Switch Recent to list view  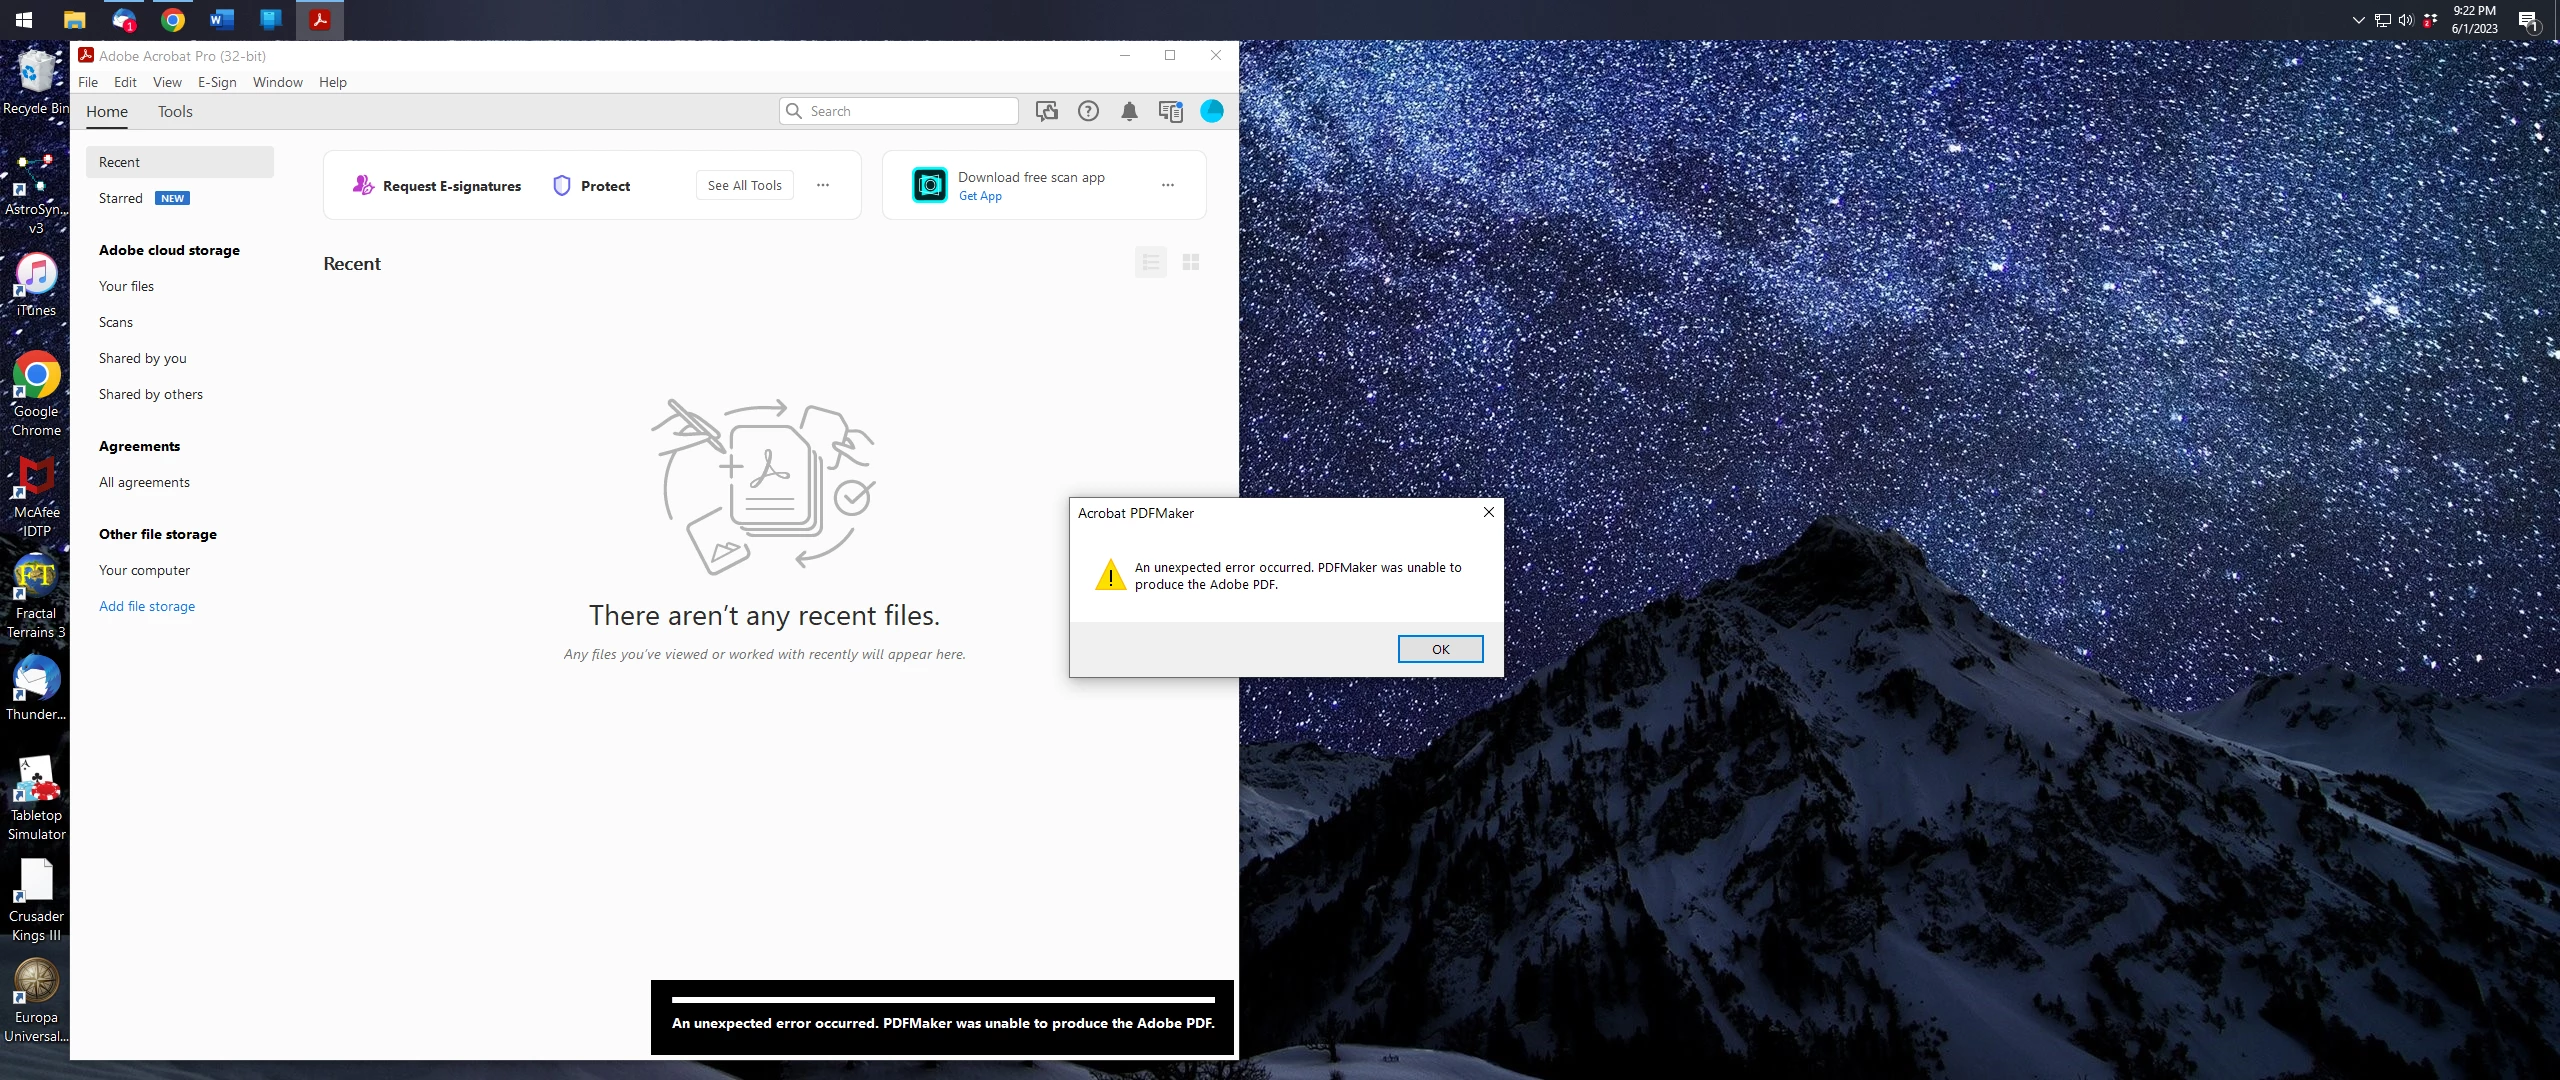point(1151,262)
